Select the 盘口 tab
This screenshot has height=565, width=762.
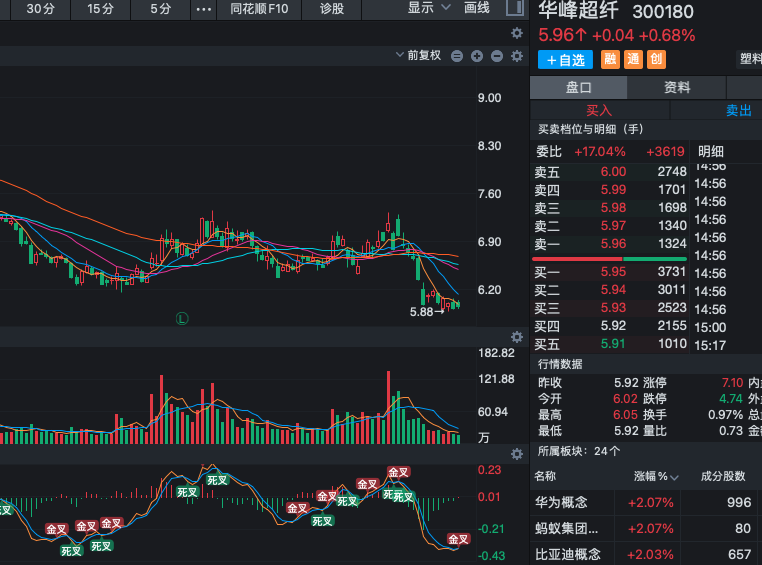[x=578, y=87]
